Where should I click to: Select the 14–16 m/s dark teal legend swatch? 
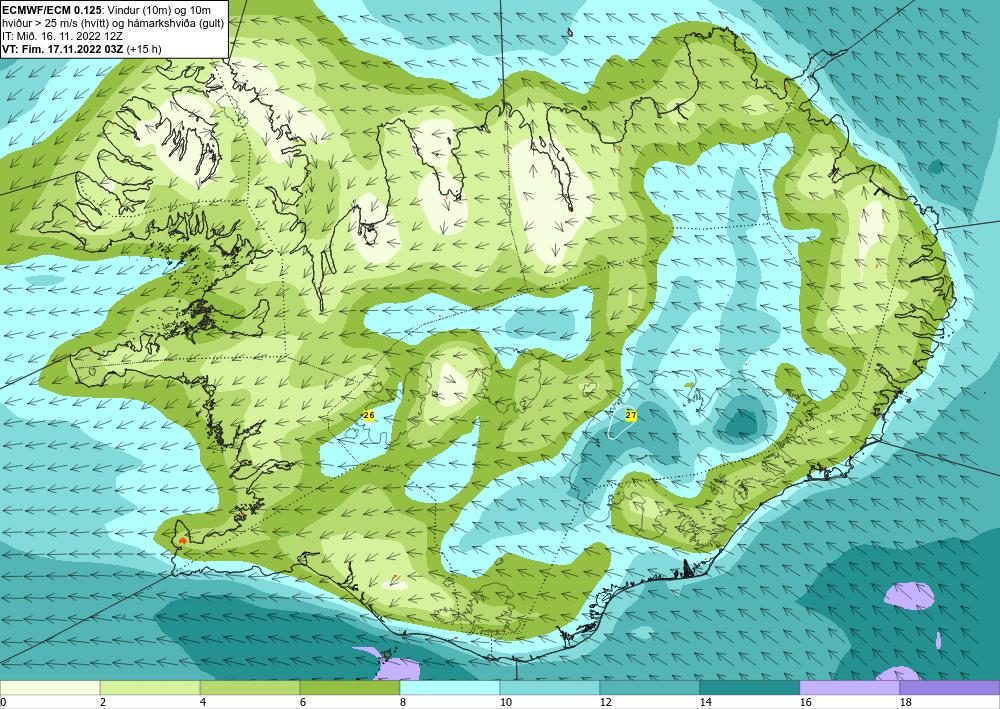pos(750,688)
